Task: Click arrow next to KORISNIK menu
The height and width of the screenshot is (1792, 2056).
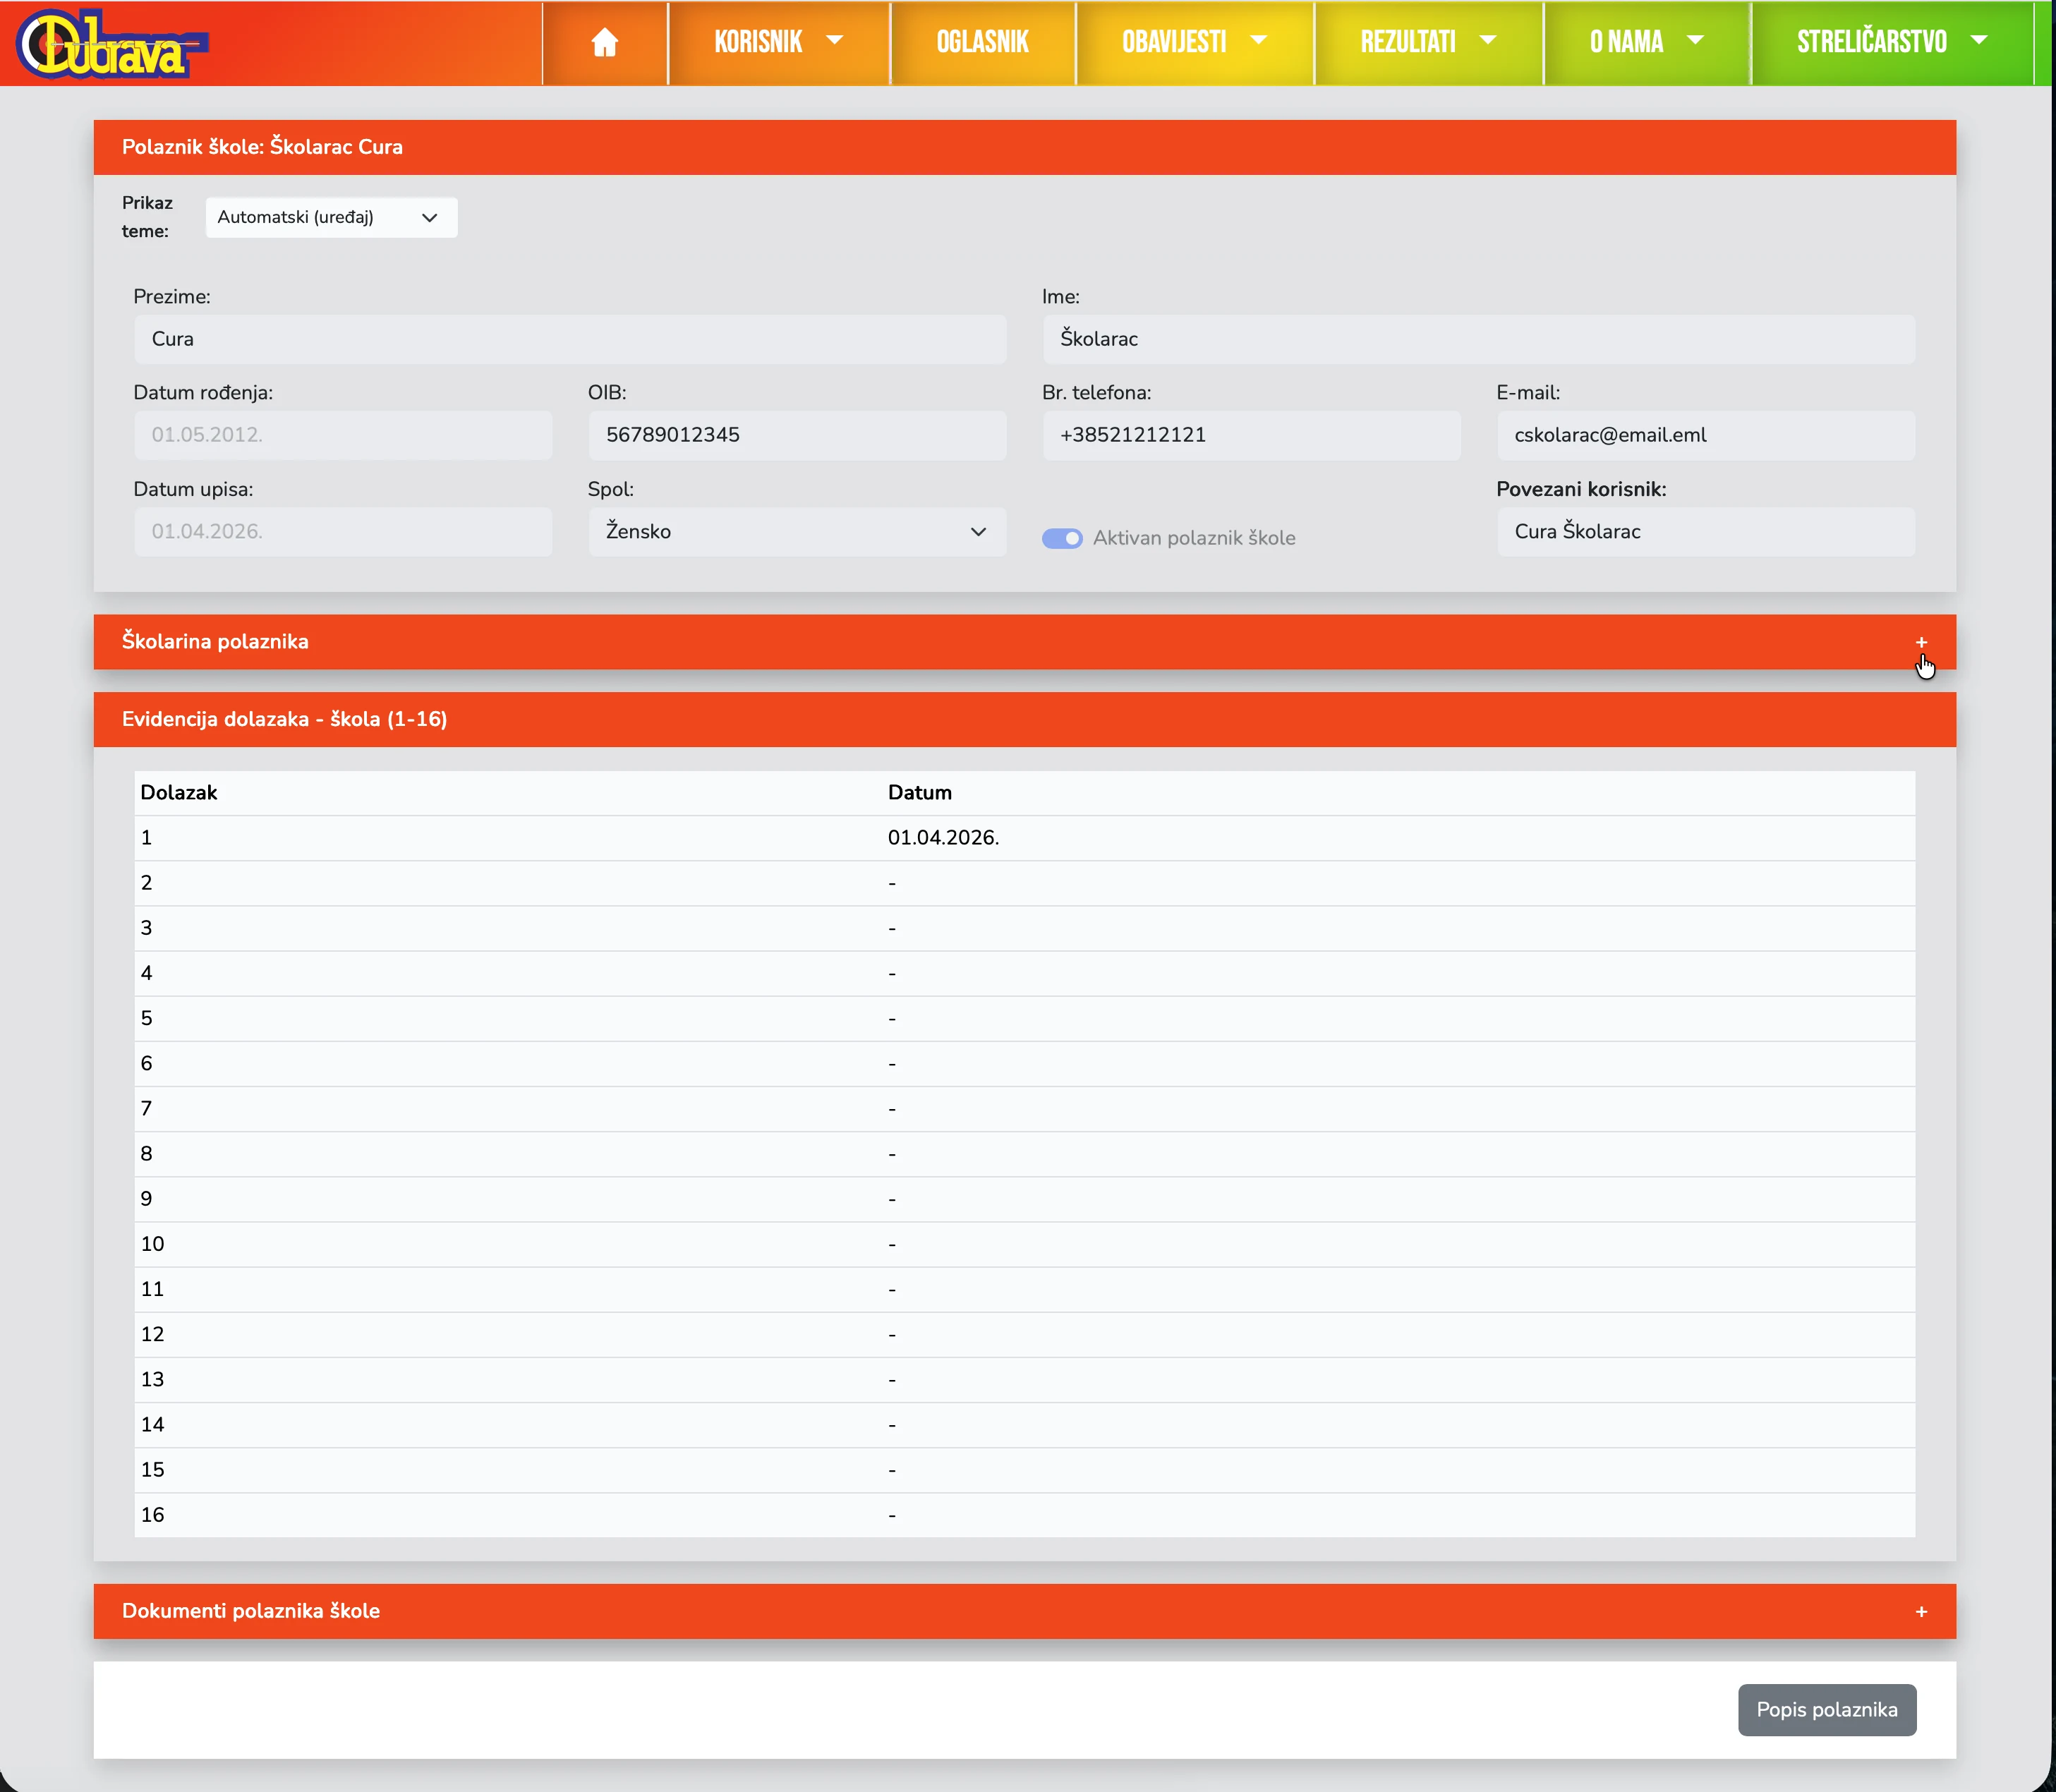Action: (834, 41)
